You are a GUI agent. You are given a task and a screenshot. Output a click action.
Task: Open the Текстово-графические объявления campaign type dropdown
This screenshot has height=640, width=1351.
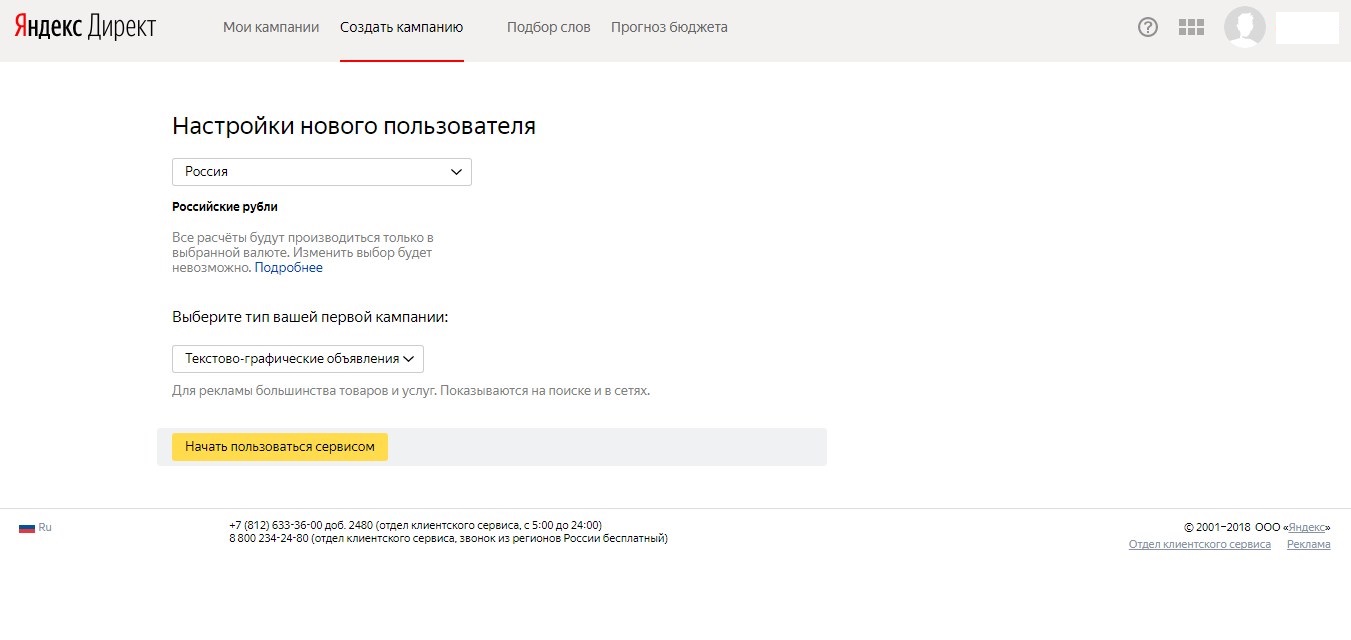298,359
